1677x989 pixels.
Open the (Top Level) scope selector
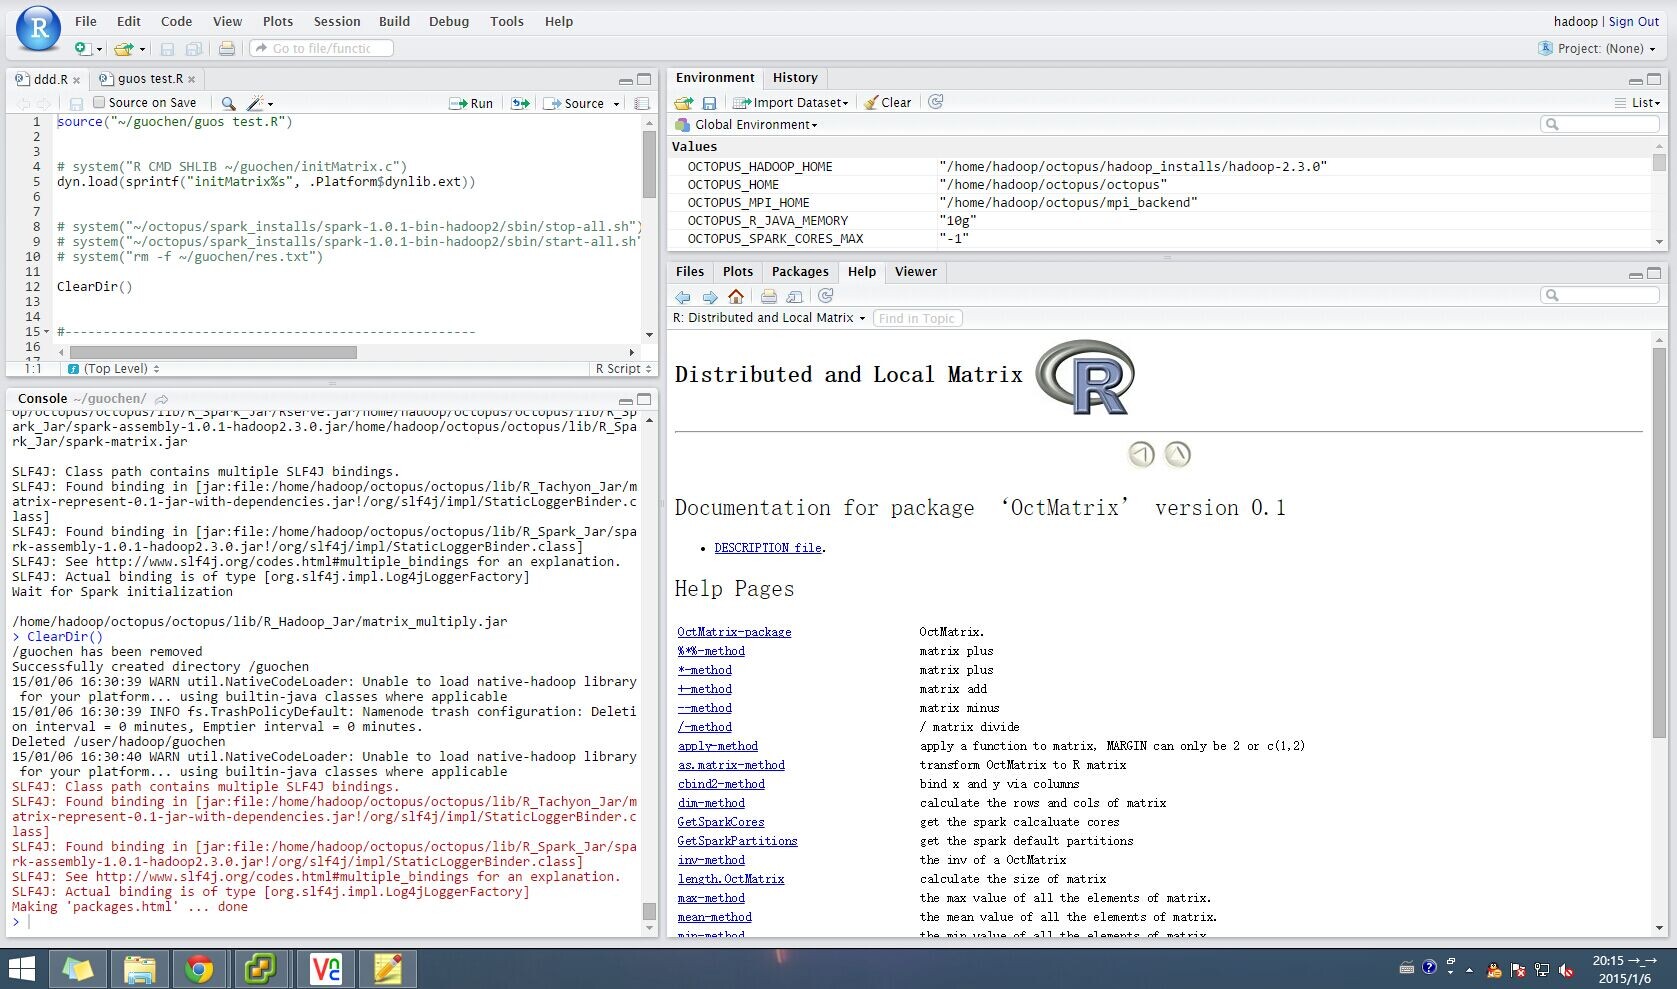coord(114,368)
